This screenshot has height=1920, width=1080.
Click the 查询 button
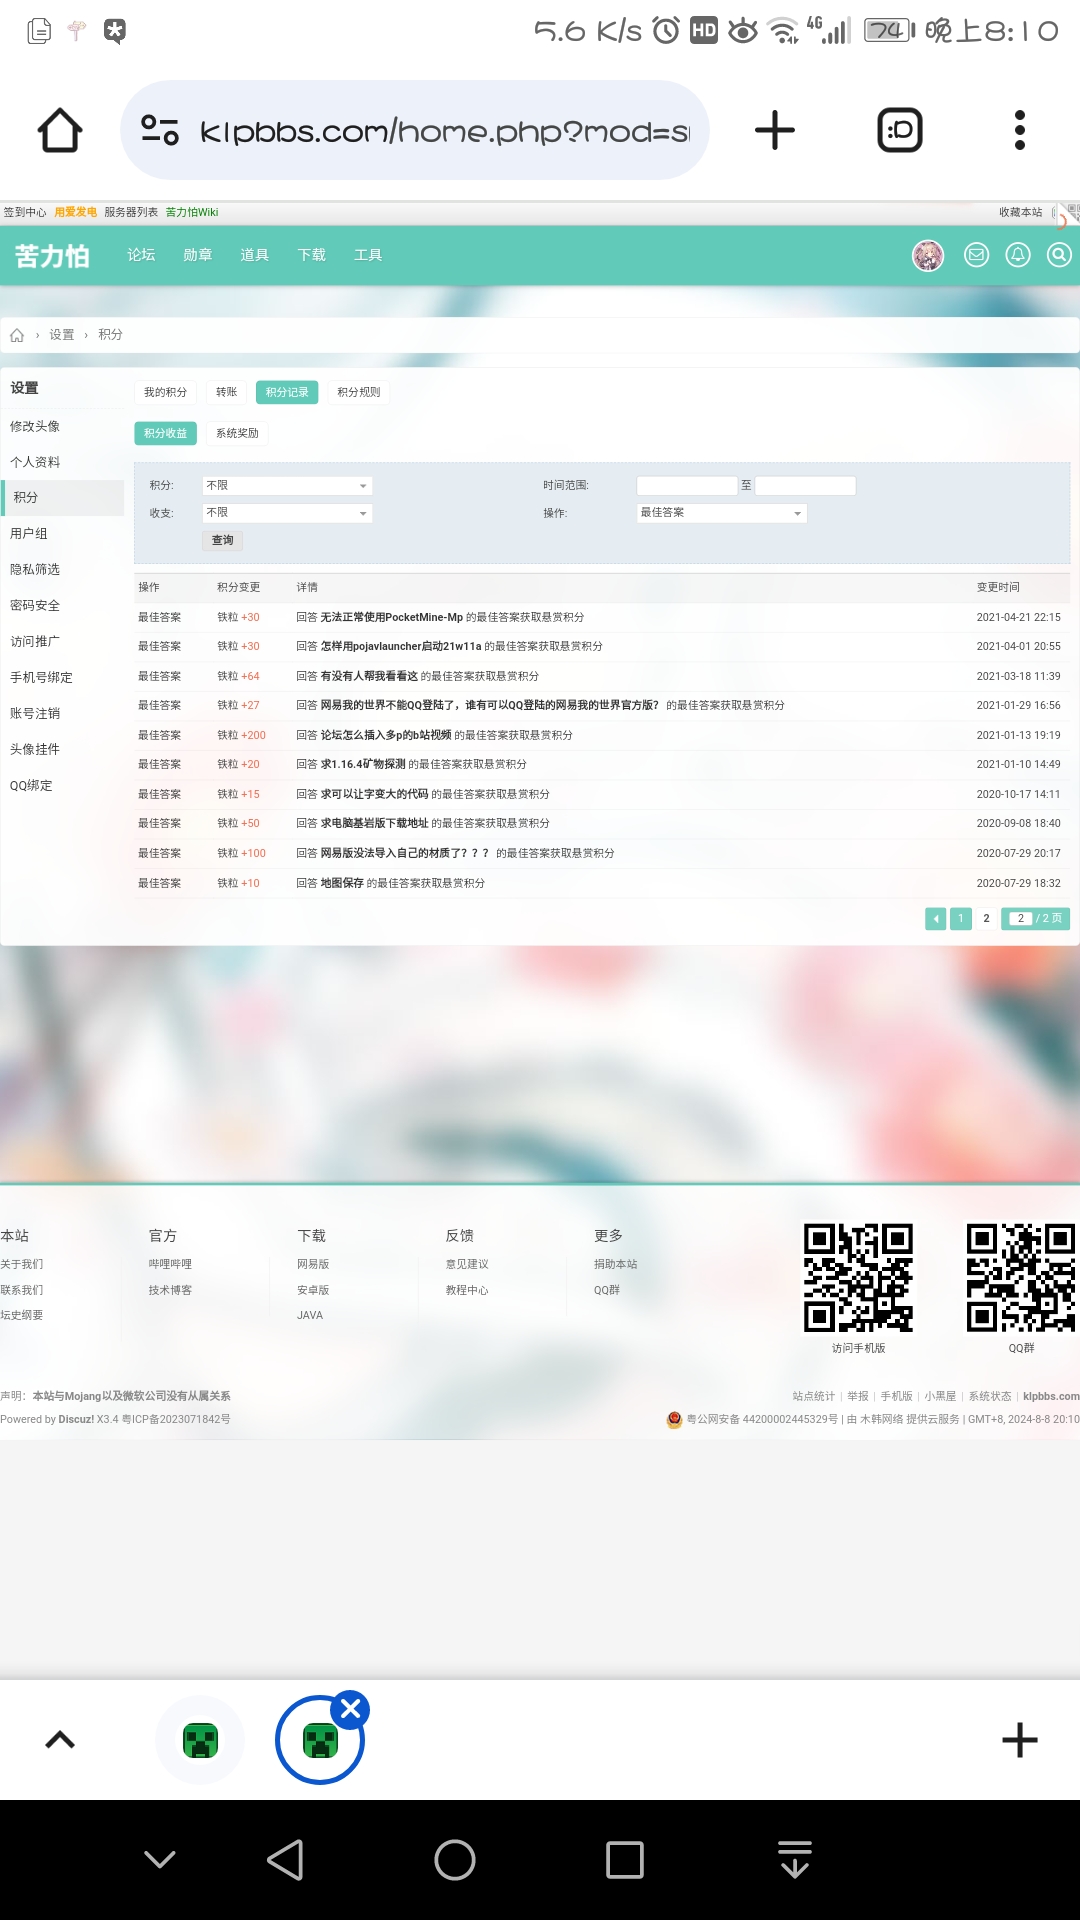coord(222,540)
